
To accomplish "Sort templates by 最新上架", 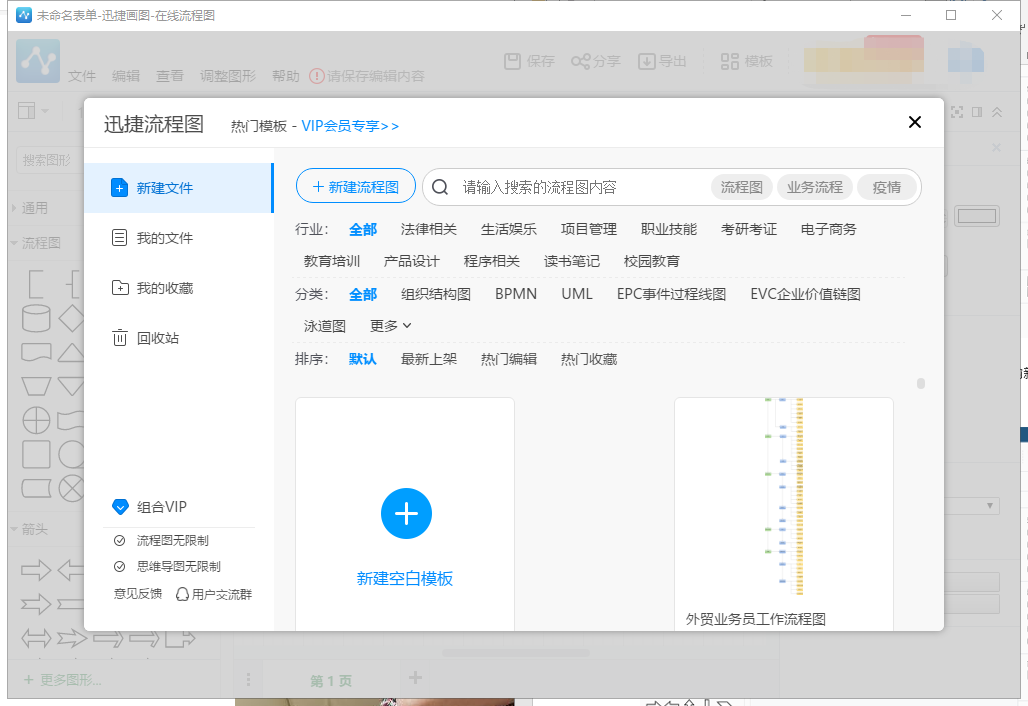I will pos(428,359).
